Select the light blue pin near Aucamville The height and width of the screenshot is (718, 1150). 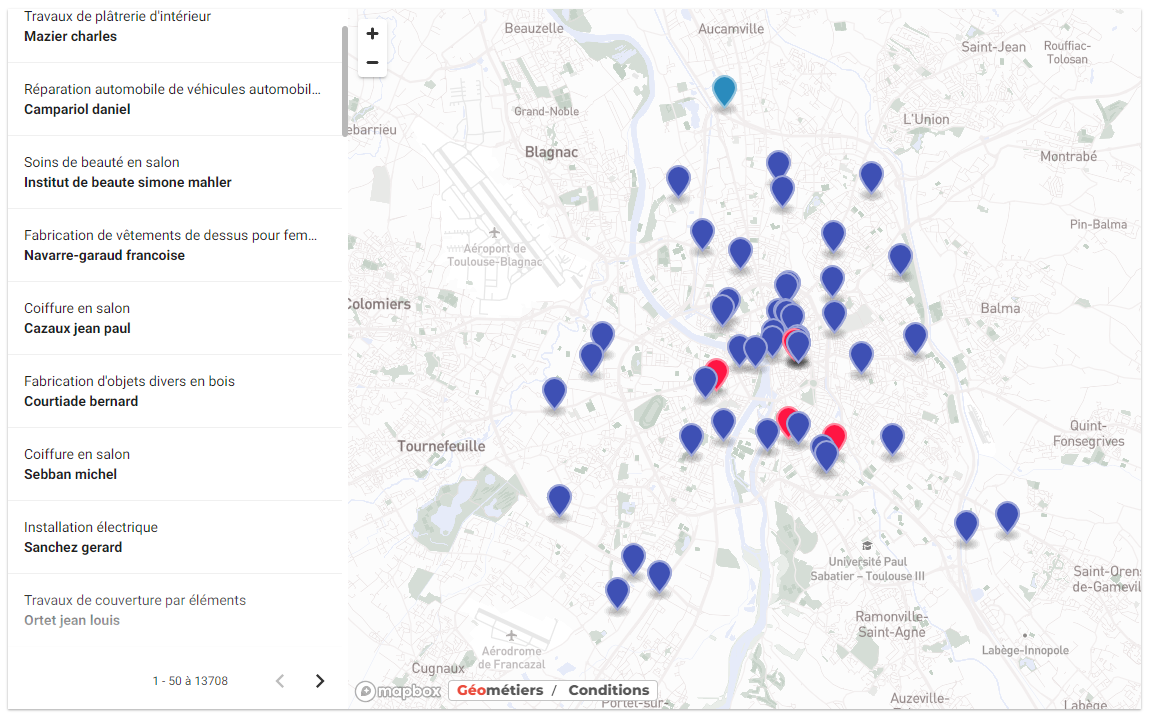click(x=724, y=91)
